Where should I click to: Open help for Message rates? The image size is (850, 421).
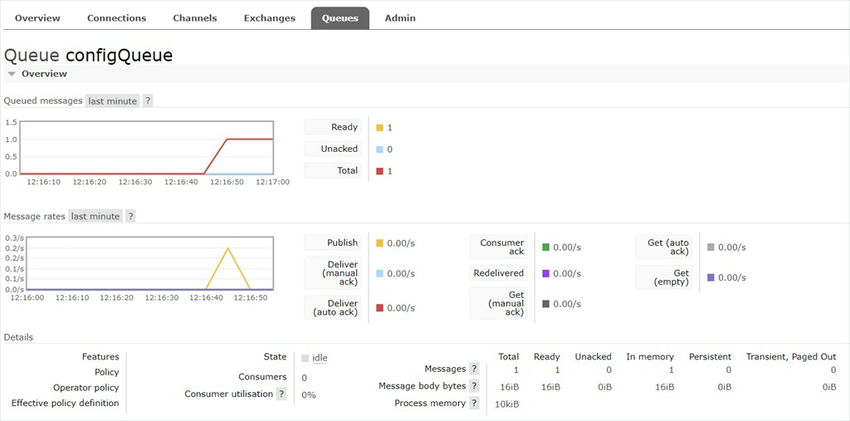coord(131,216)
